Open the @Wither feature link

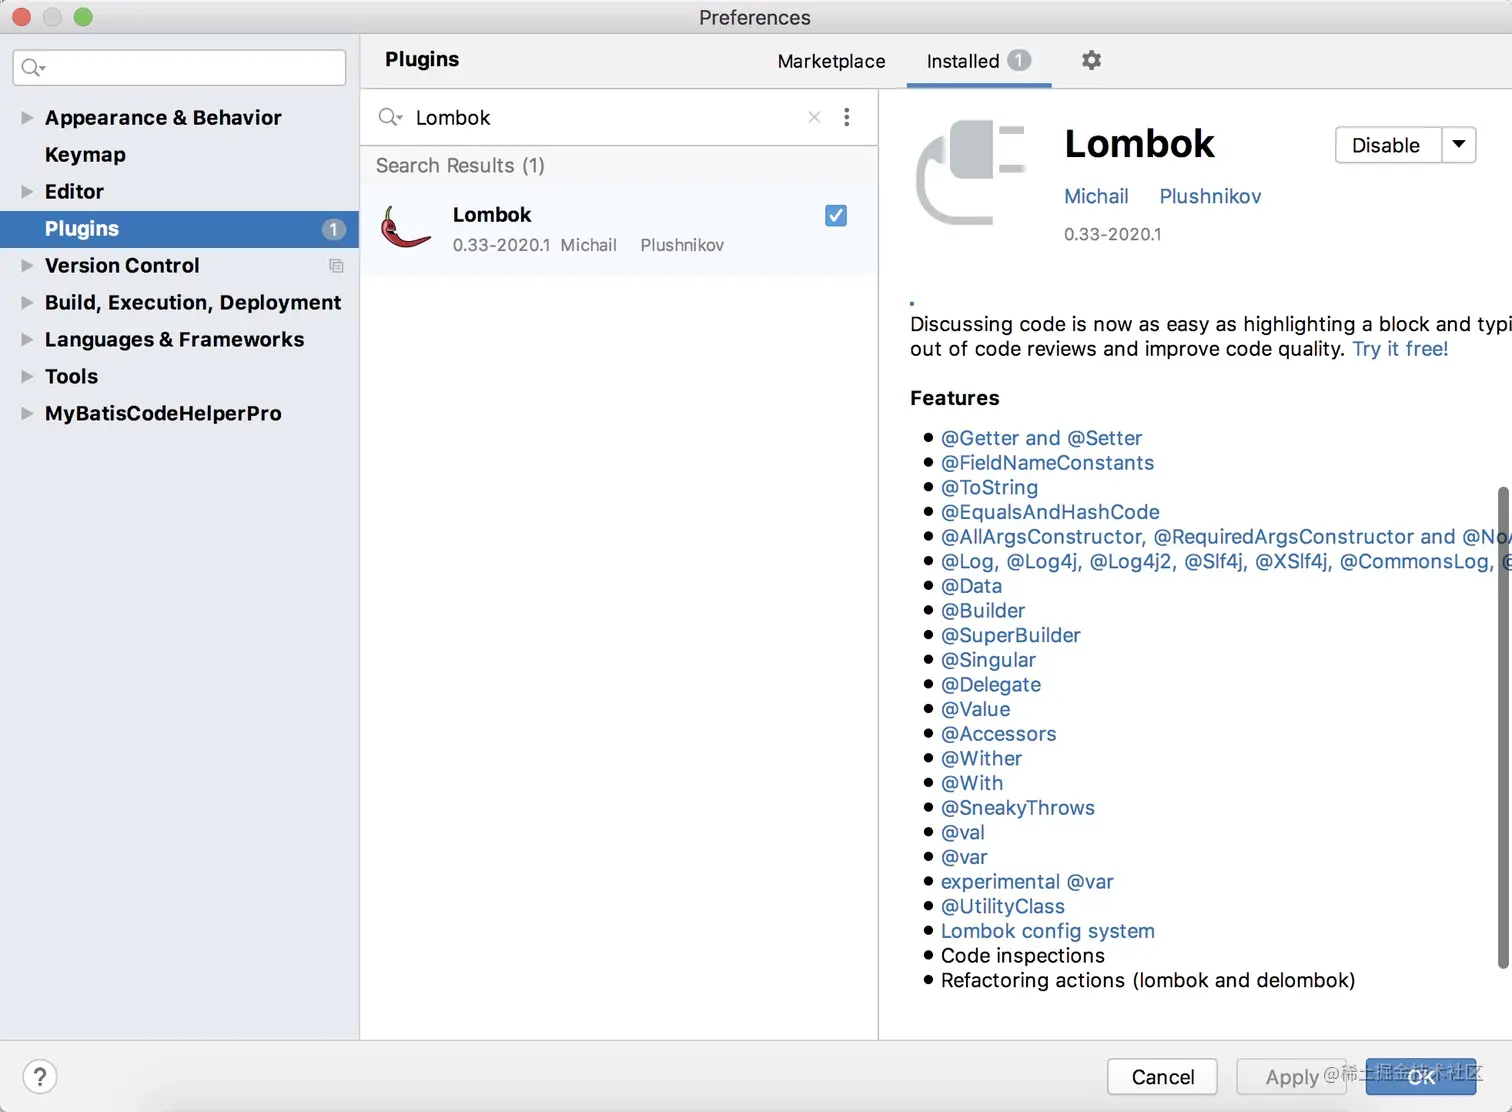point(981,759)
